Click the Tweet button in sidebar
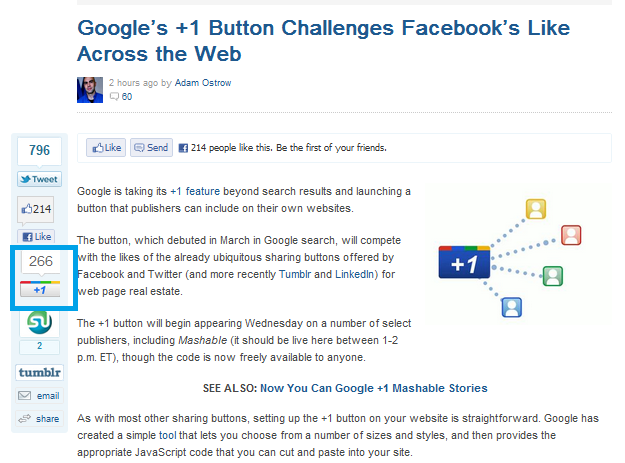 point(39,179)
